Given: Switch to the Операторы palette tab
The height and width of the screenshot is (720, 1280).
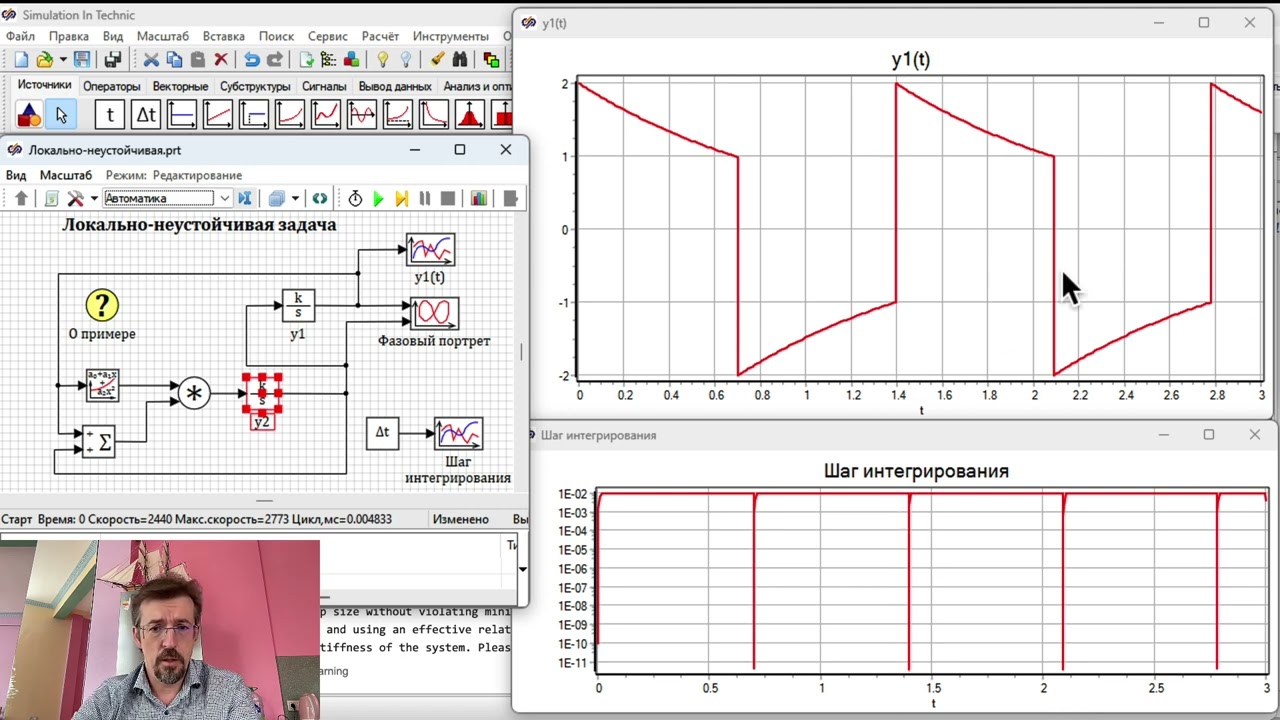Looking at the screenshot, I should 112,86.
